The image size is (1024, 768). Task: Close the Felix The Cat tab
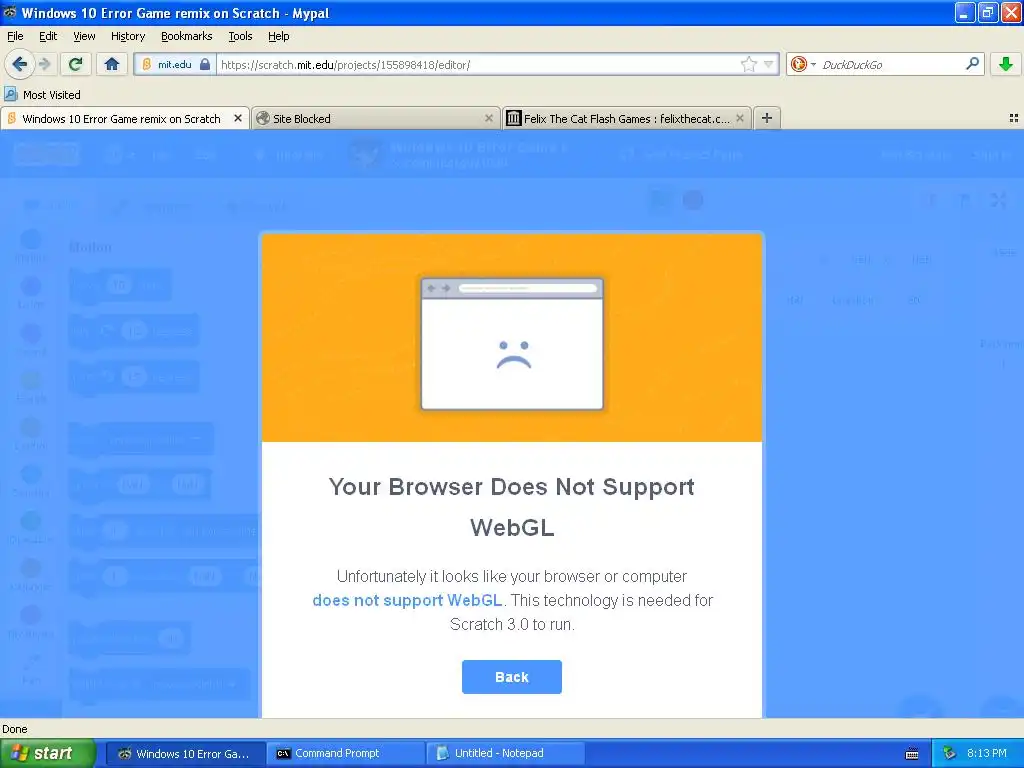[739, 118]
